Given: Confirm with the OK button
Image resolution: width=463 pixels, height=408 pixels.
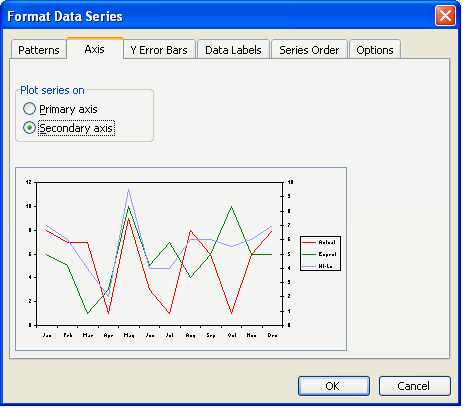Looking at the screenshot, I should coord(334,386).
